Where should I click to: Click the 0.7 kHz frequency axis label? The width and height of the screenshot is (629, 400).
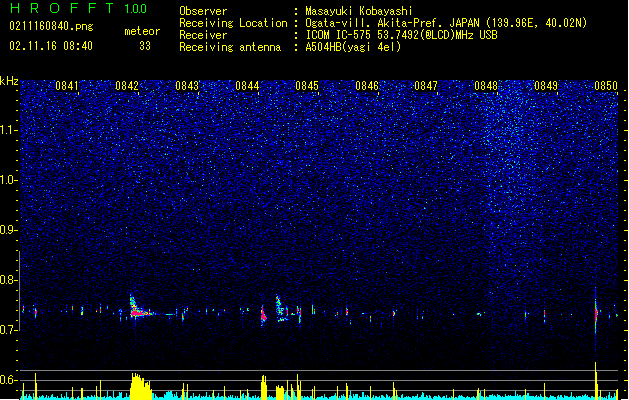8,330
